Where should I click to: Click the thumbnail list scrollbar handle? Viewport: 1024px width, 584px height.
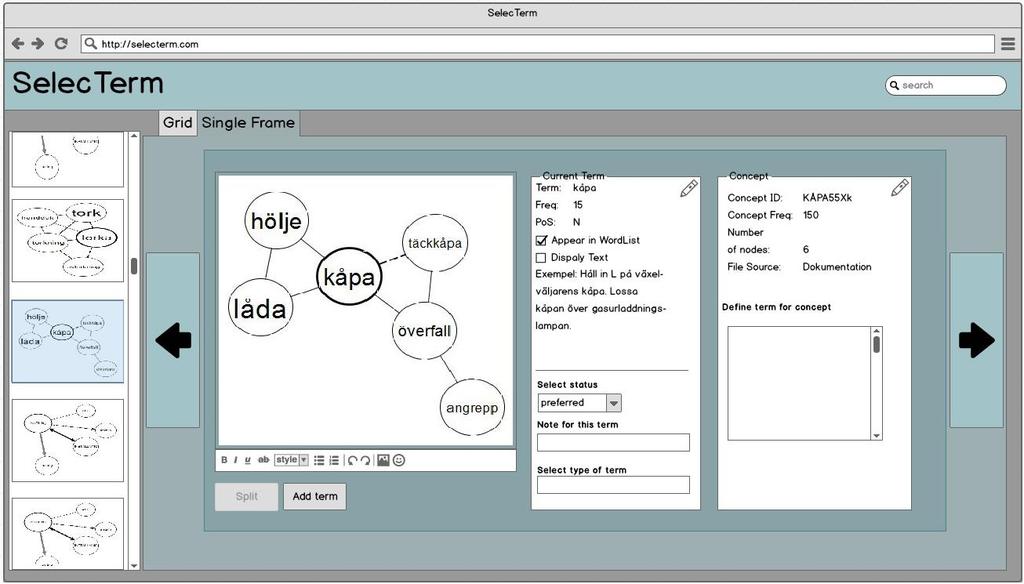pos(134,266)
